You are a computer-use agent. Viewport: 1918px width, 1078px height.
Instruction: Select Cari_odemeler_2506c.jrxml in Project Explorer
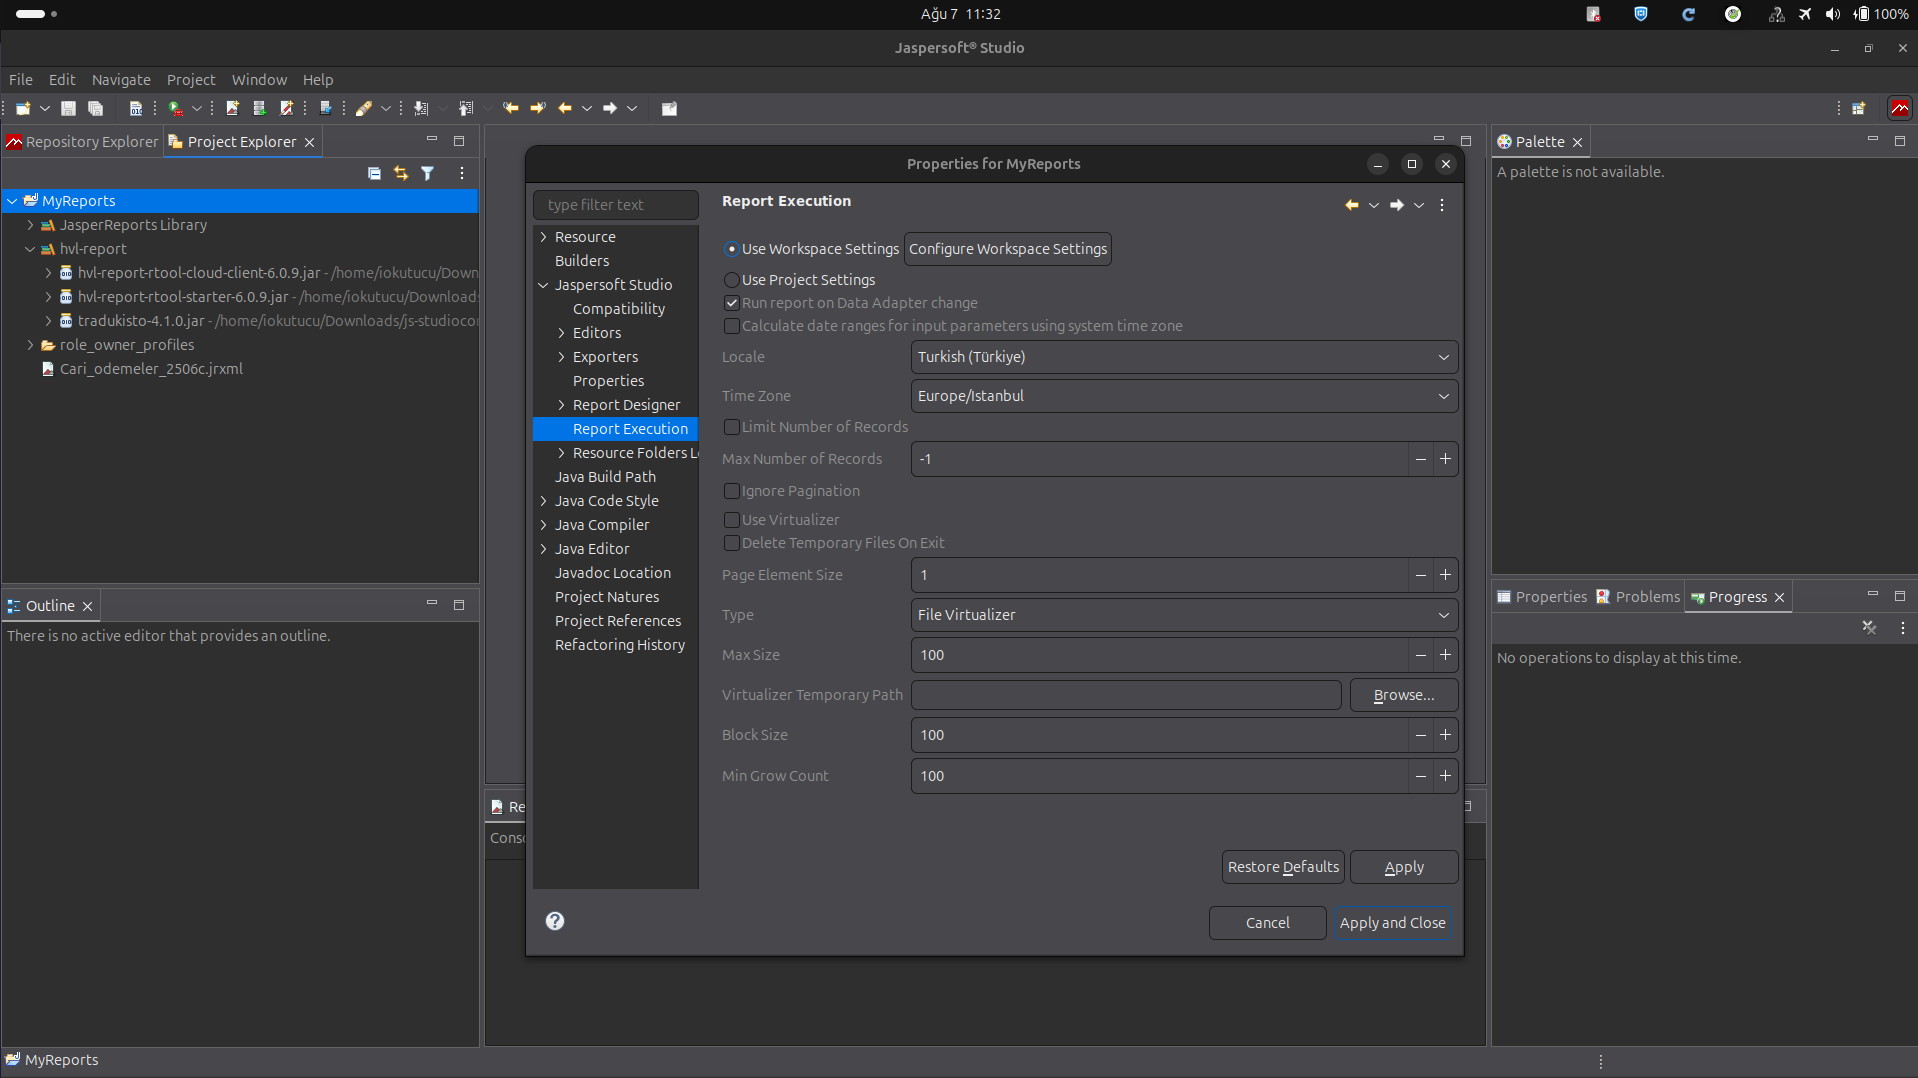tap(151, 369)
